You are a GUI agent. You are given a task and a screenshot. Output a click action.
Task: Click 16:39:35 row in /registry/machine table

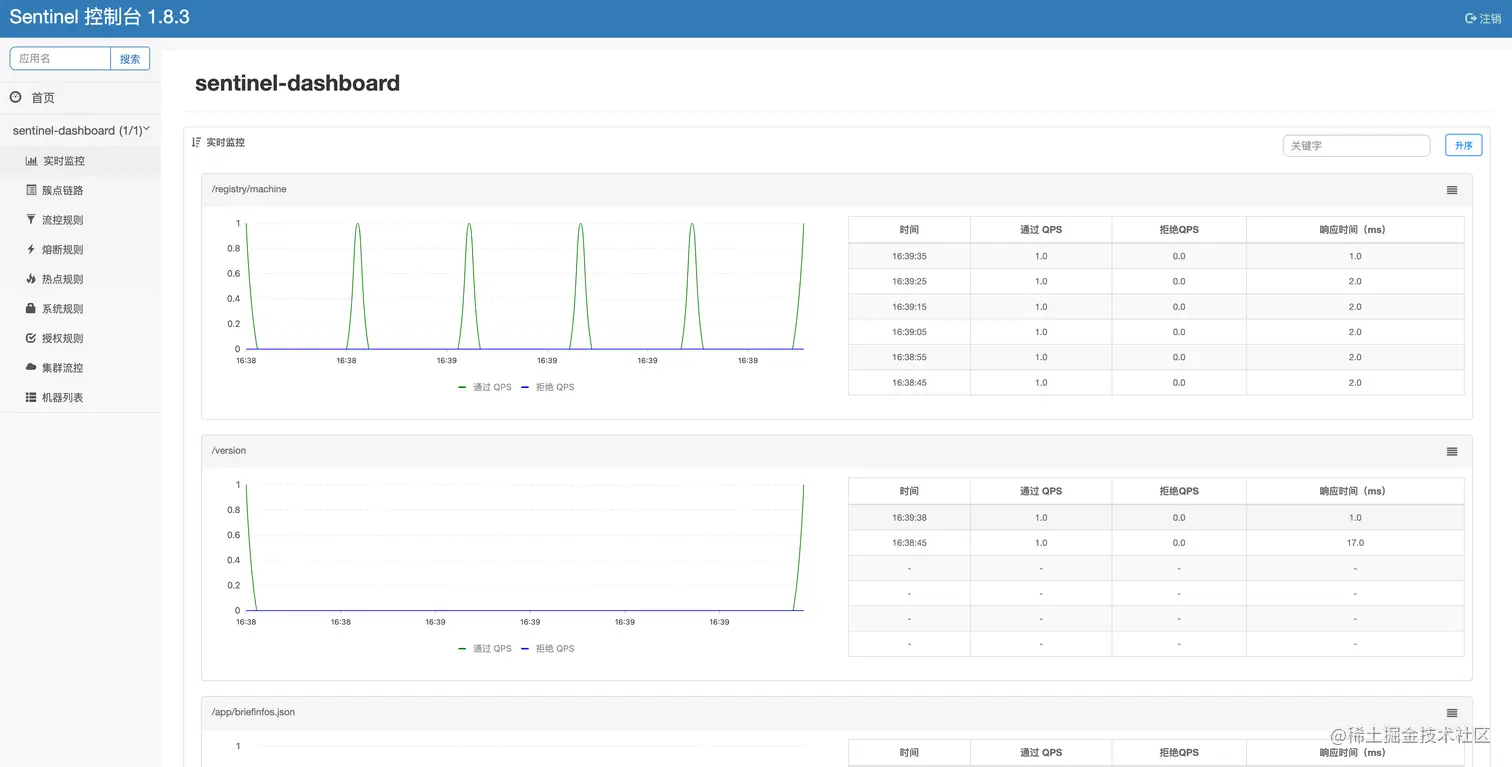click(1155, 256)
